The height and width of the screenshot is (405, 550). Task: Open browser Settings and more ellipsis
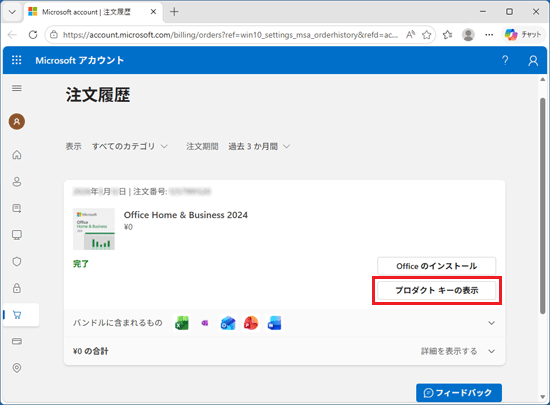[x=489, y=35]
